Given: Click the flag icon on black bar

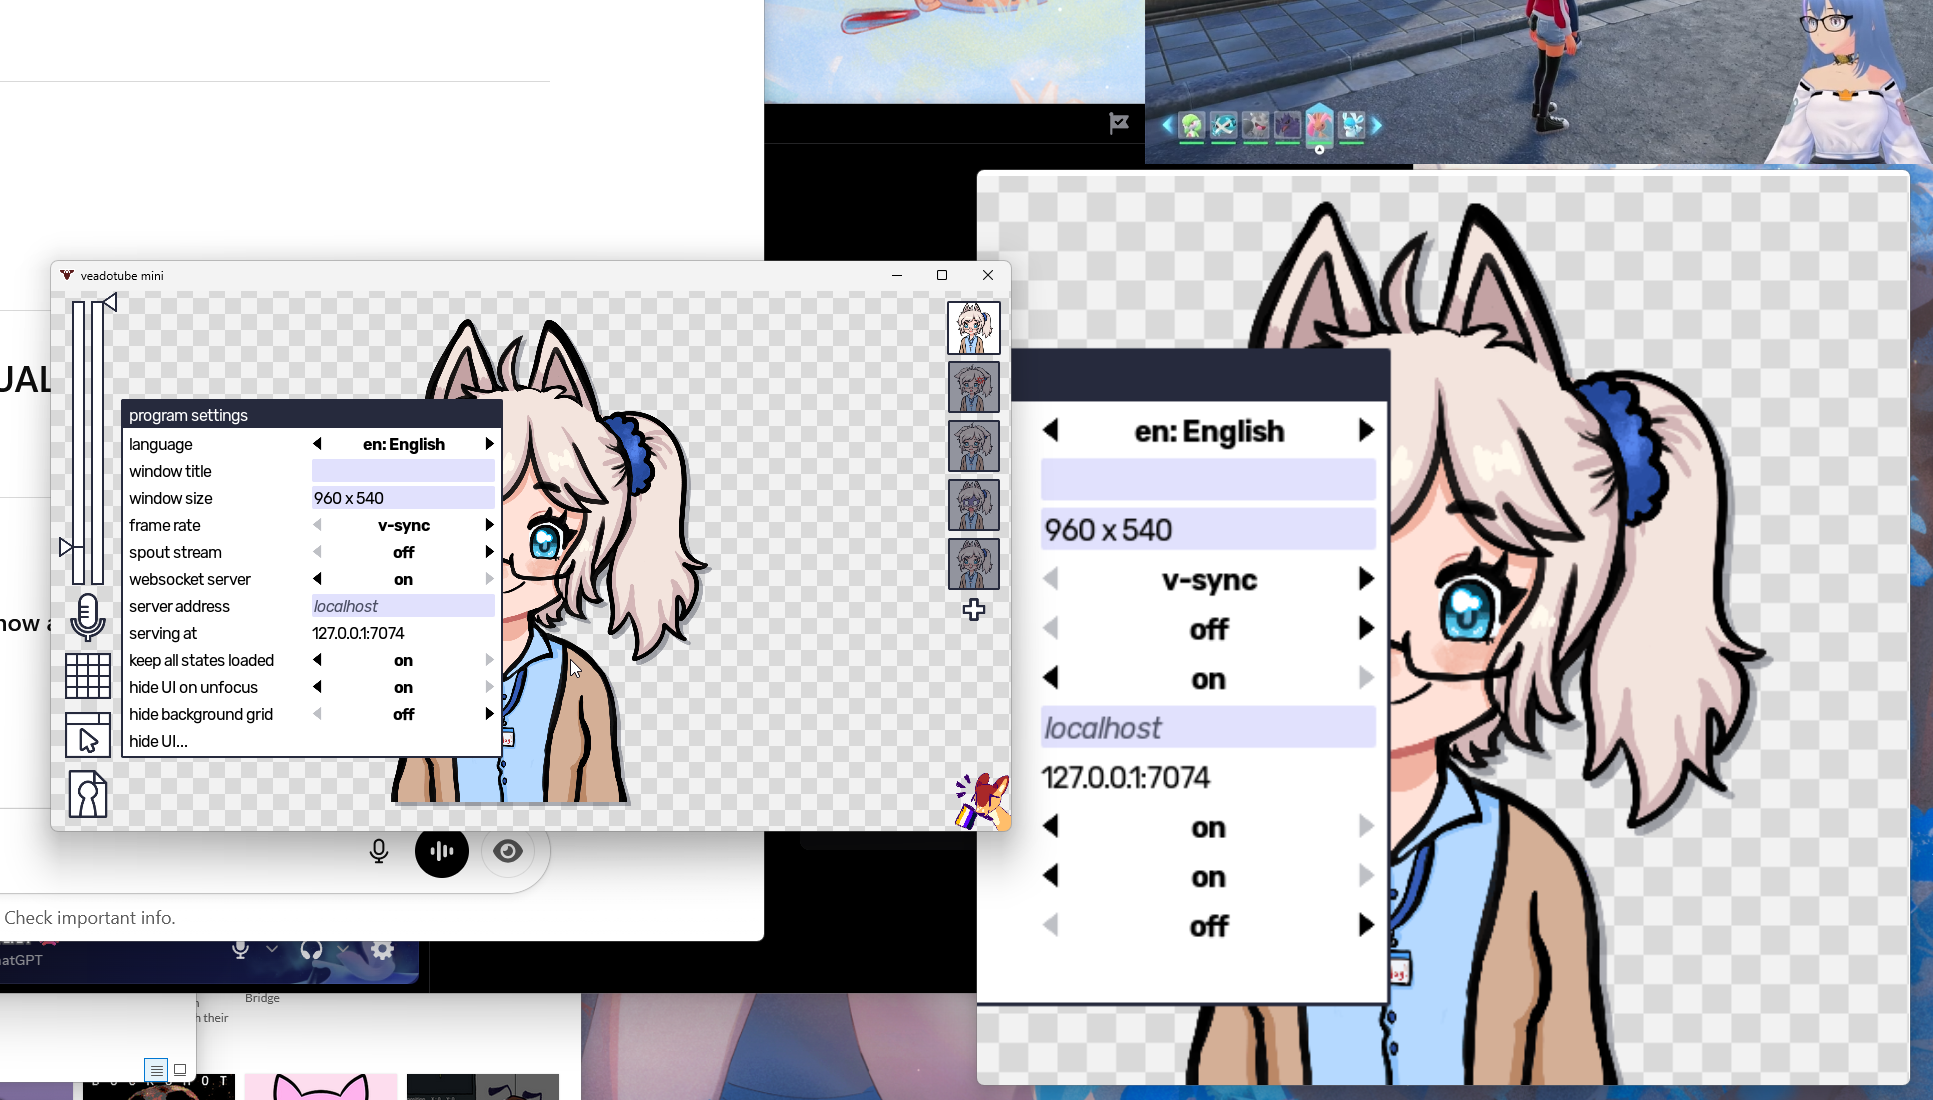Looking at the screenshot, I should click(x=1119, y=123).
